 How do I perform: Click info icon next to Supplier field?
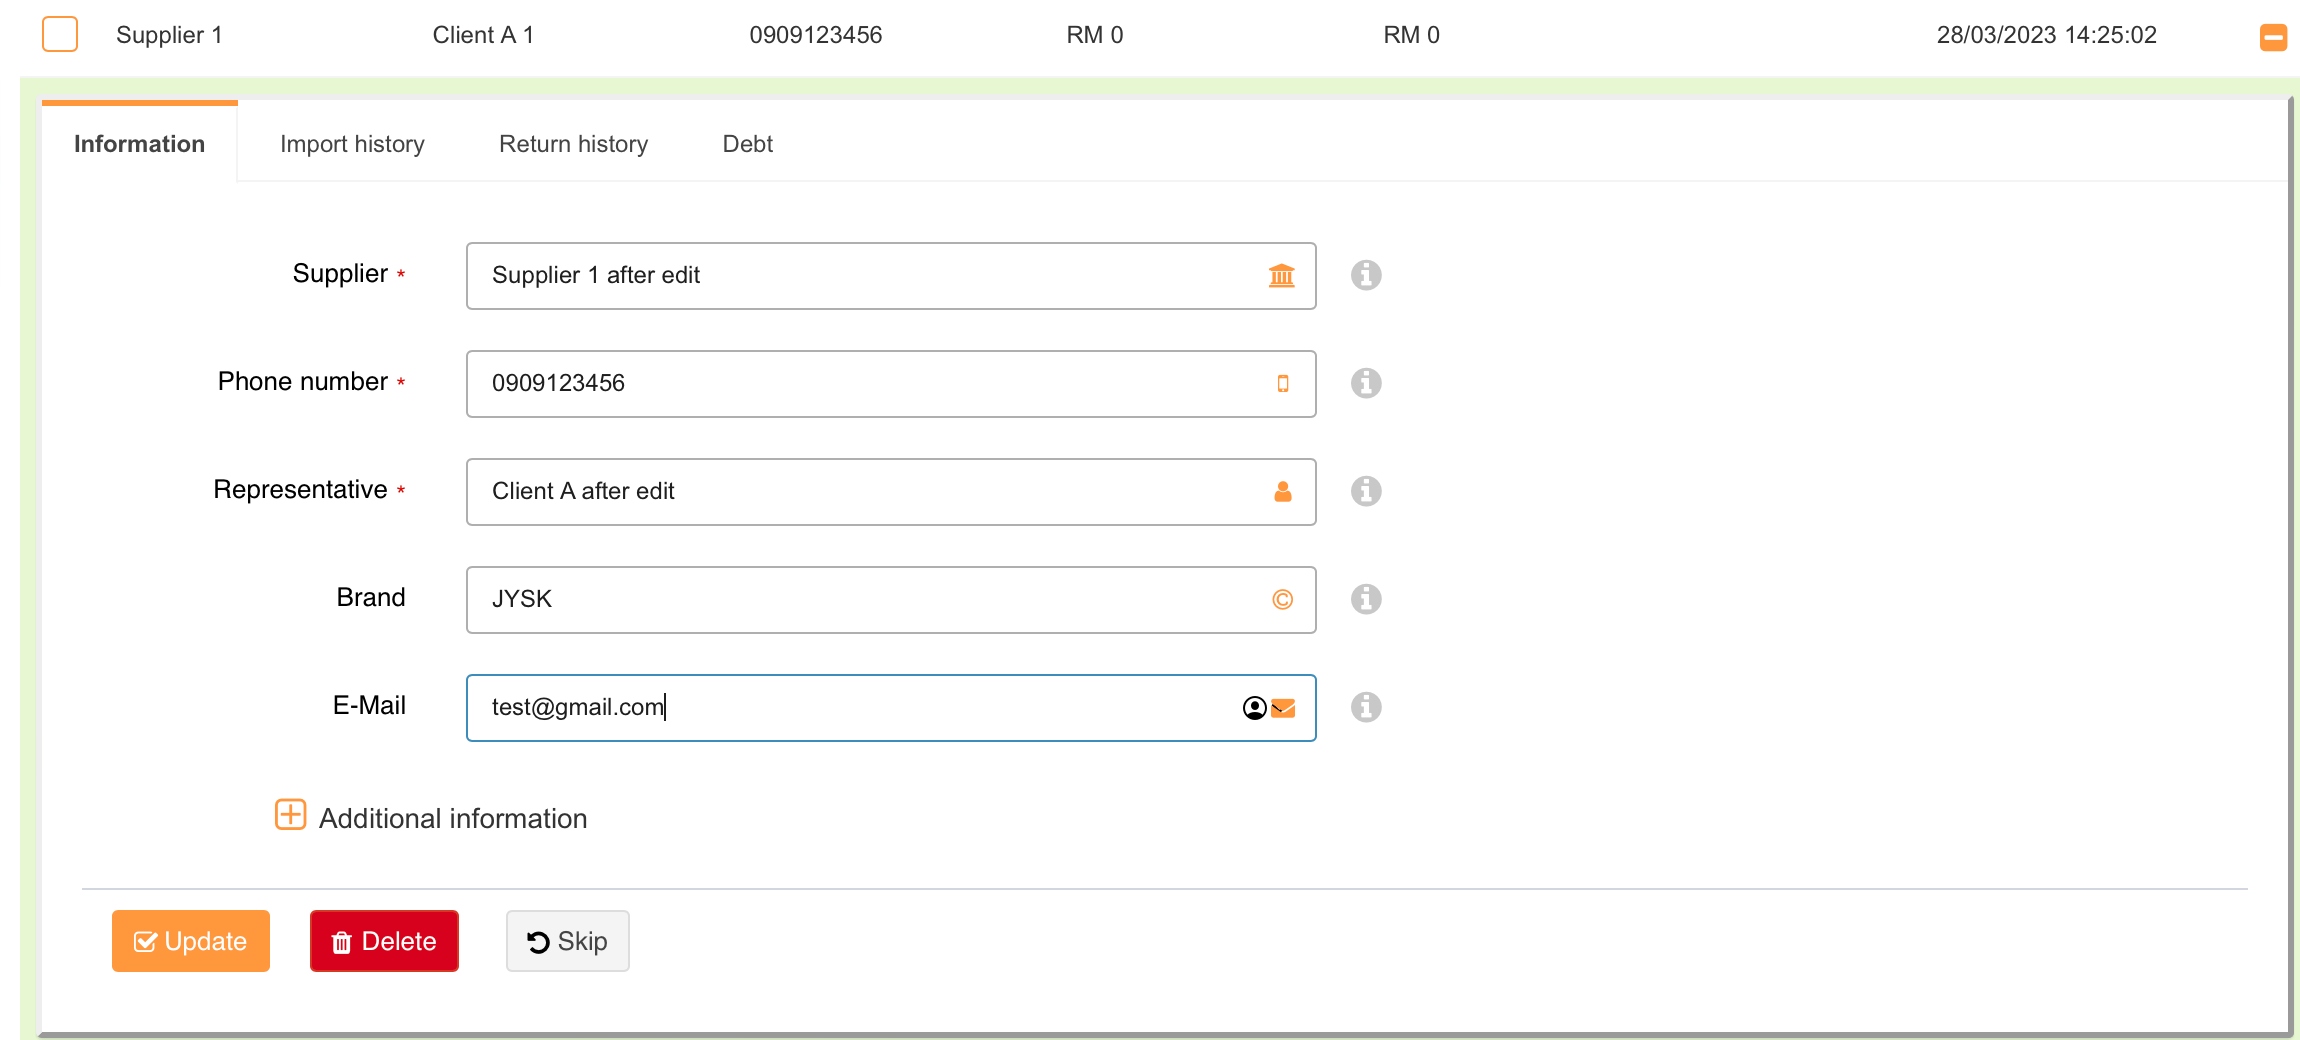(x=1366, y=275)
